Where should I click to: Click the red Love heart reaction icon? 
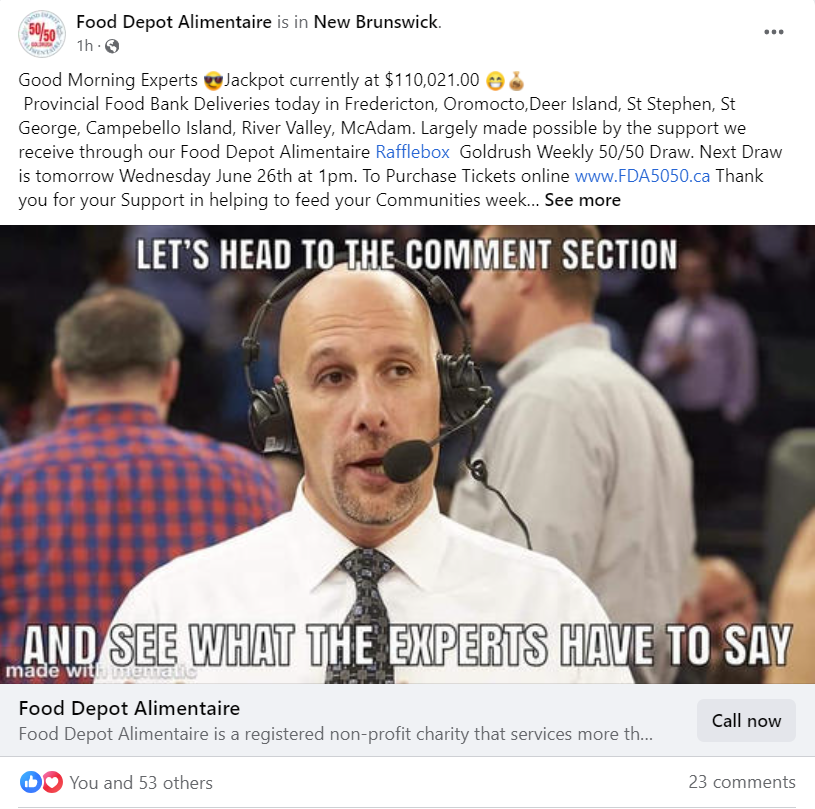[x=52, y=782]
